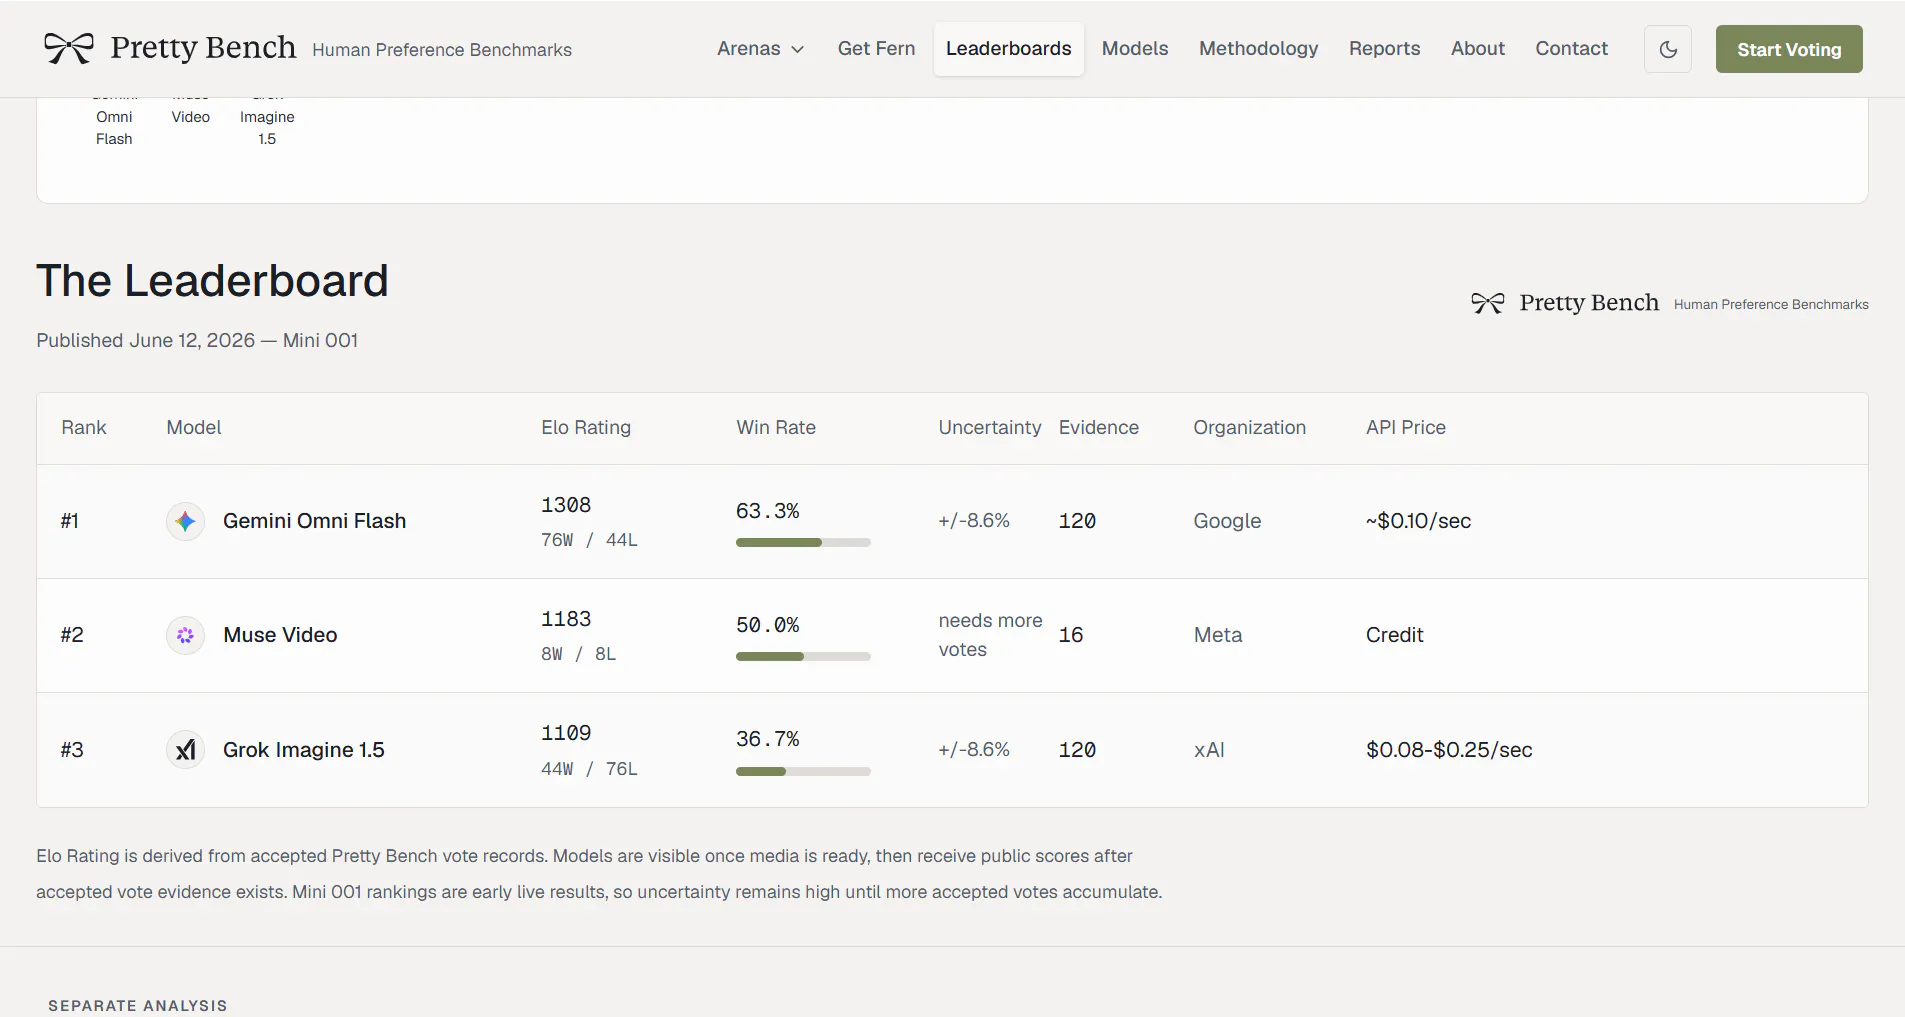Click the rank #1 cell
The image size is (1905, 1017).
[69, 521]
